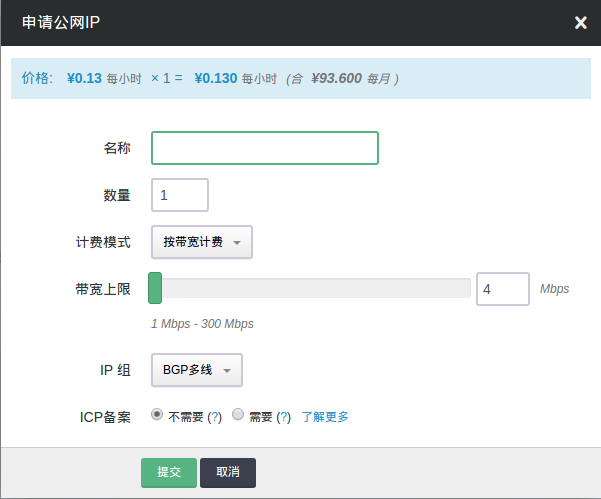
Task: Select the 不需要 ICP备案 radio button
Action: [x=157, y=415]
